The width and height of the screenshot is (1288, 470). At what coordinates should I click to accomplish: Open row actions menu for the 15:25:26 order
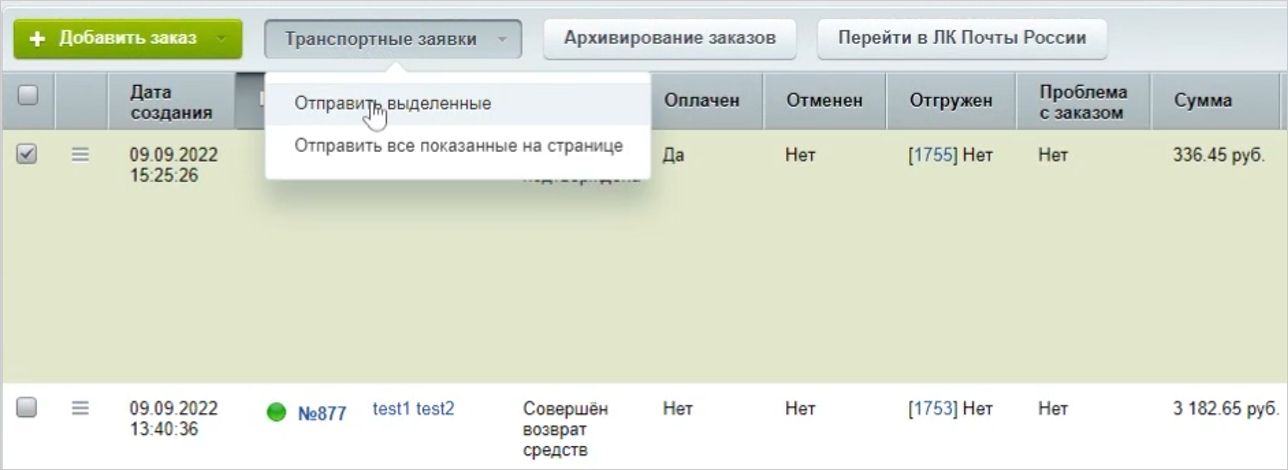click(x=81, y=155)
